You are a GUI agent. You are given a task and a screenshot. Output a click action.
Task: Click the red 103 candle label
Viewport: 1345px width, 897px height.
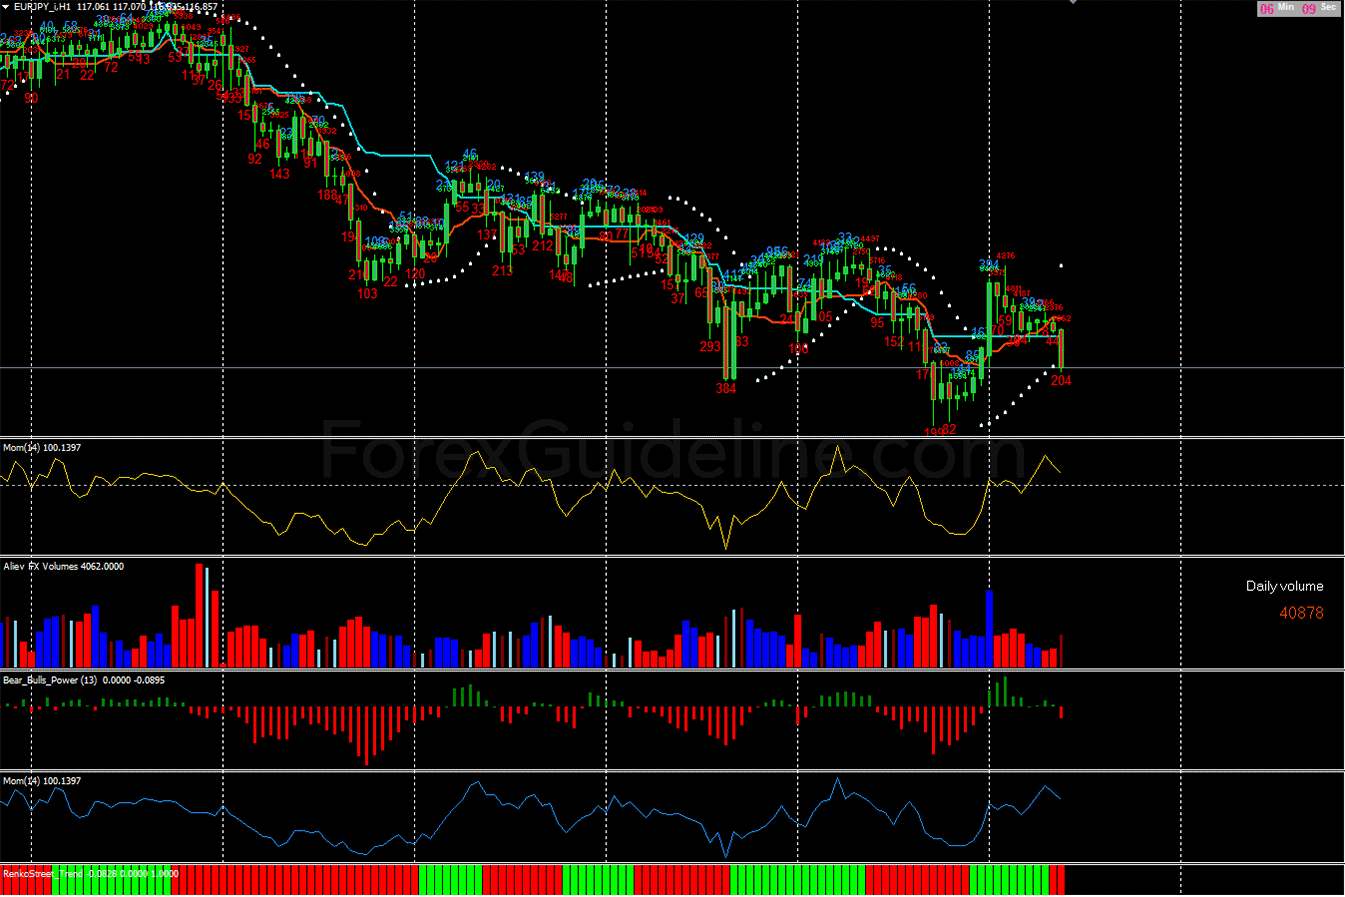(367, 294)
